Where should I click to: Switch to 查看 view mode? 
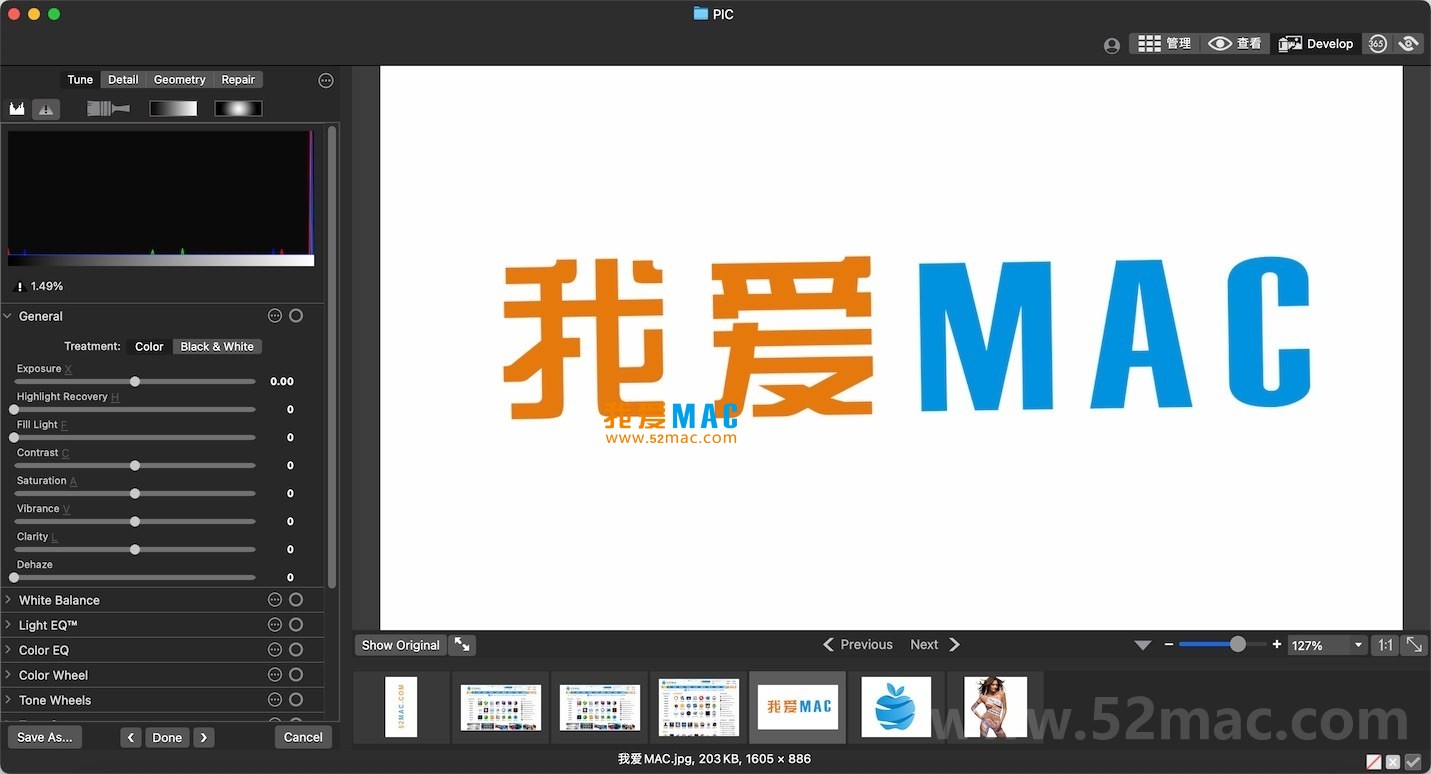point(1234,43)
